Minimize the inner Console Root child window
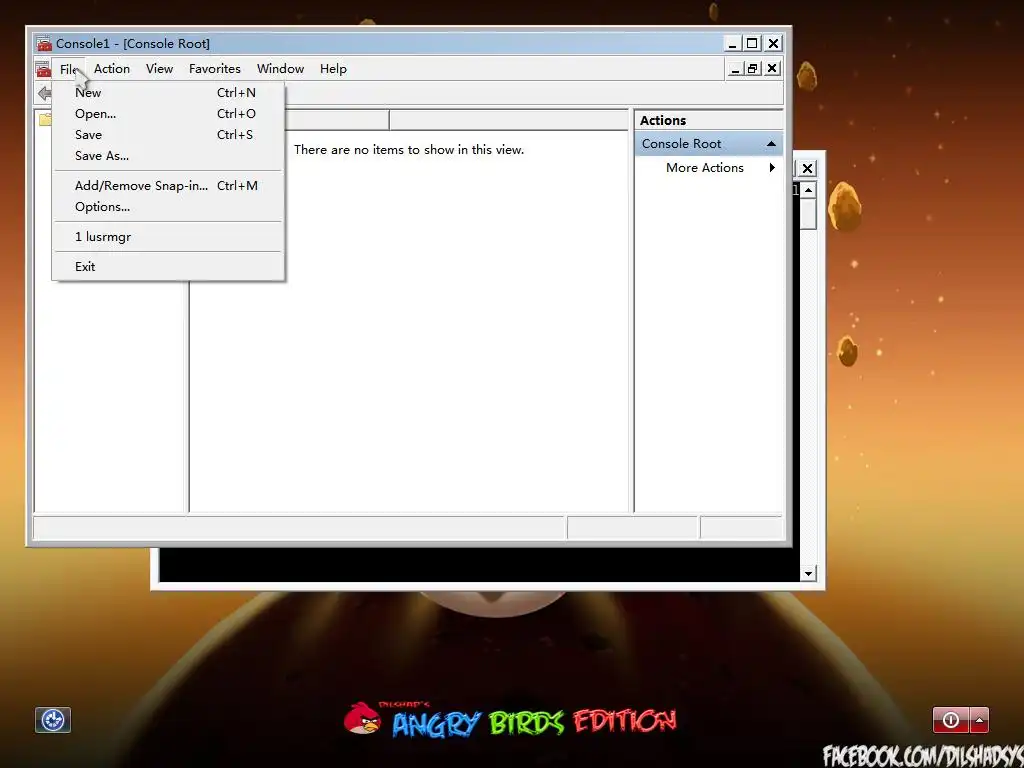Image resolution: width=1024 pixels, height=768 pixels. (735, 69)
